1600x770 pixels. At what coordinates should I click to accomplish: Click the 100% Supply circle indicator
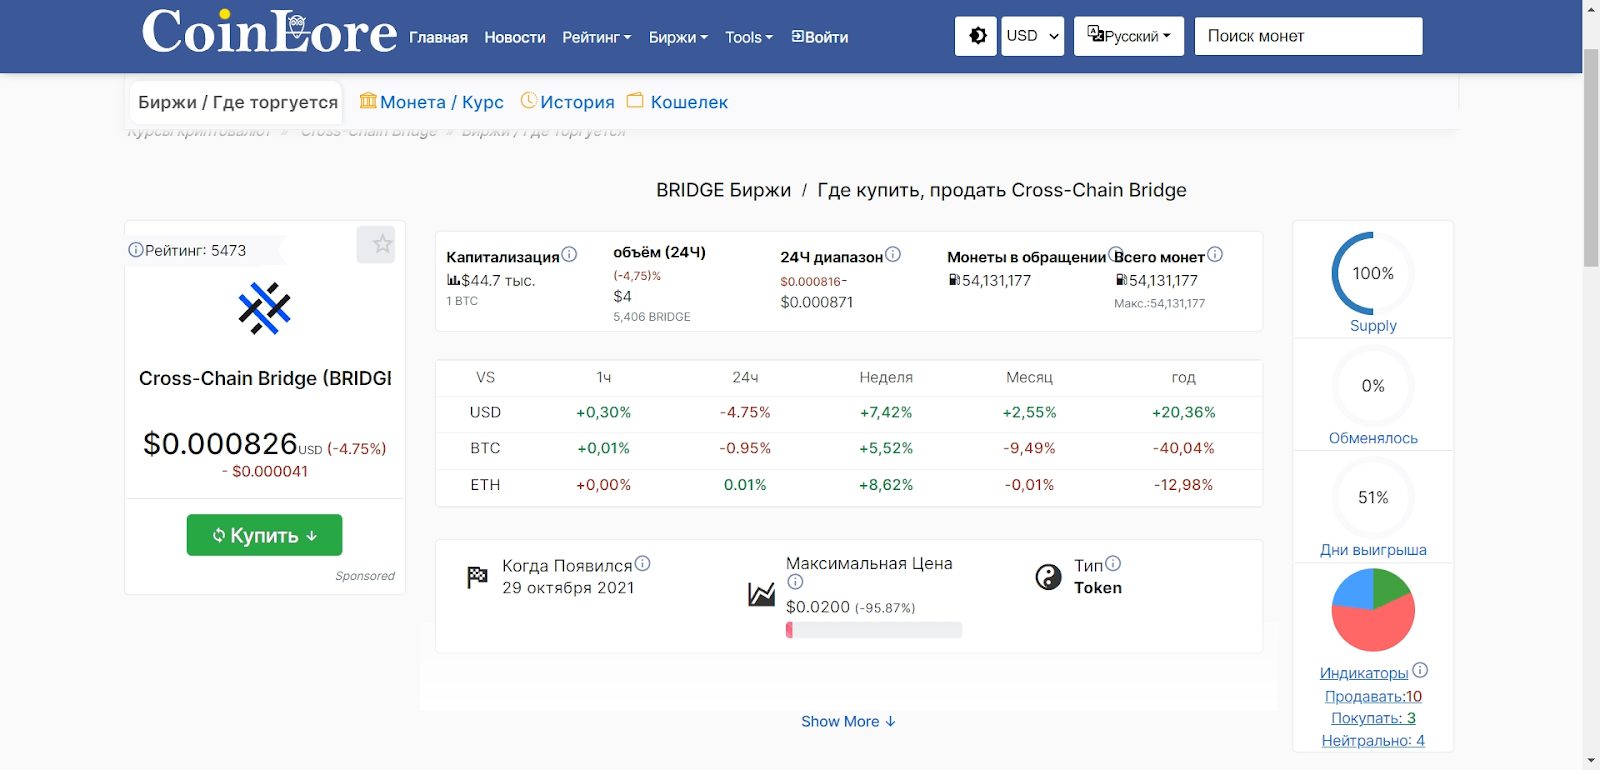[1373, 273]
